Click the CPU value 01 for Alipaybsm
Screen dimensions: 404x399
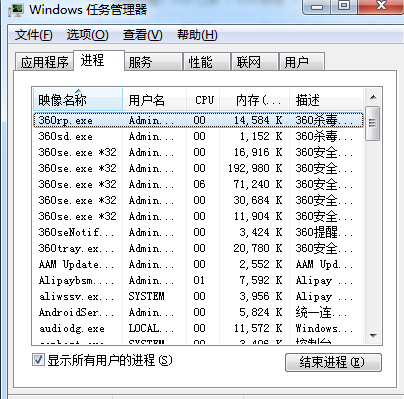tap(199, 280)
